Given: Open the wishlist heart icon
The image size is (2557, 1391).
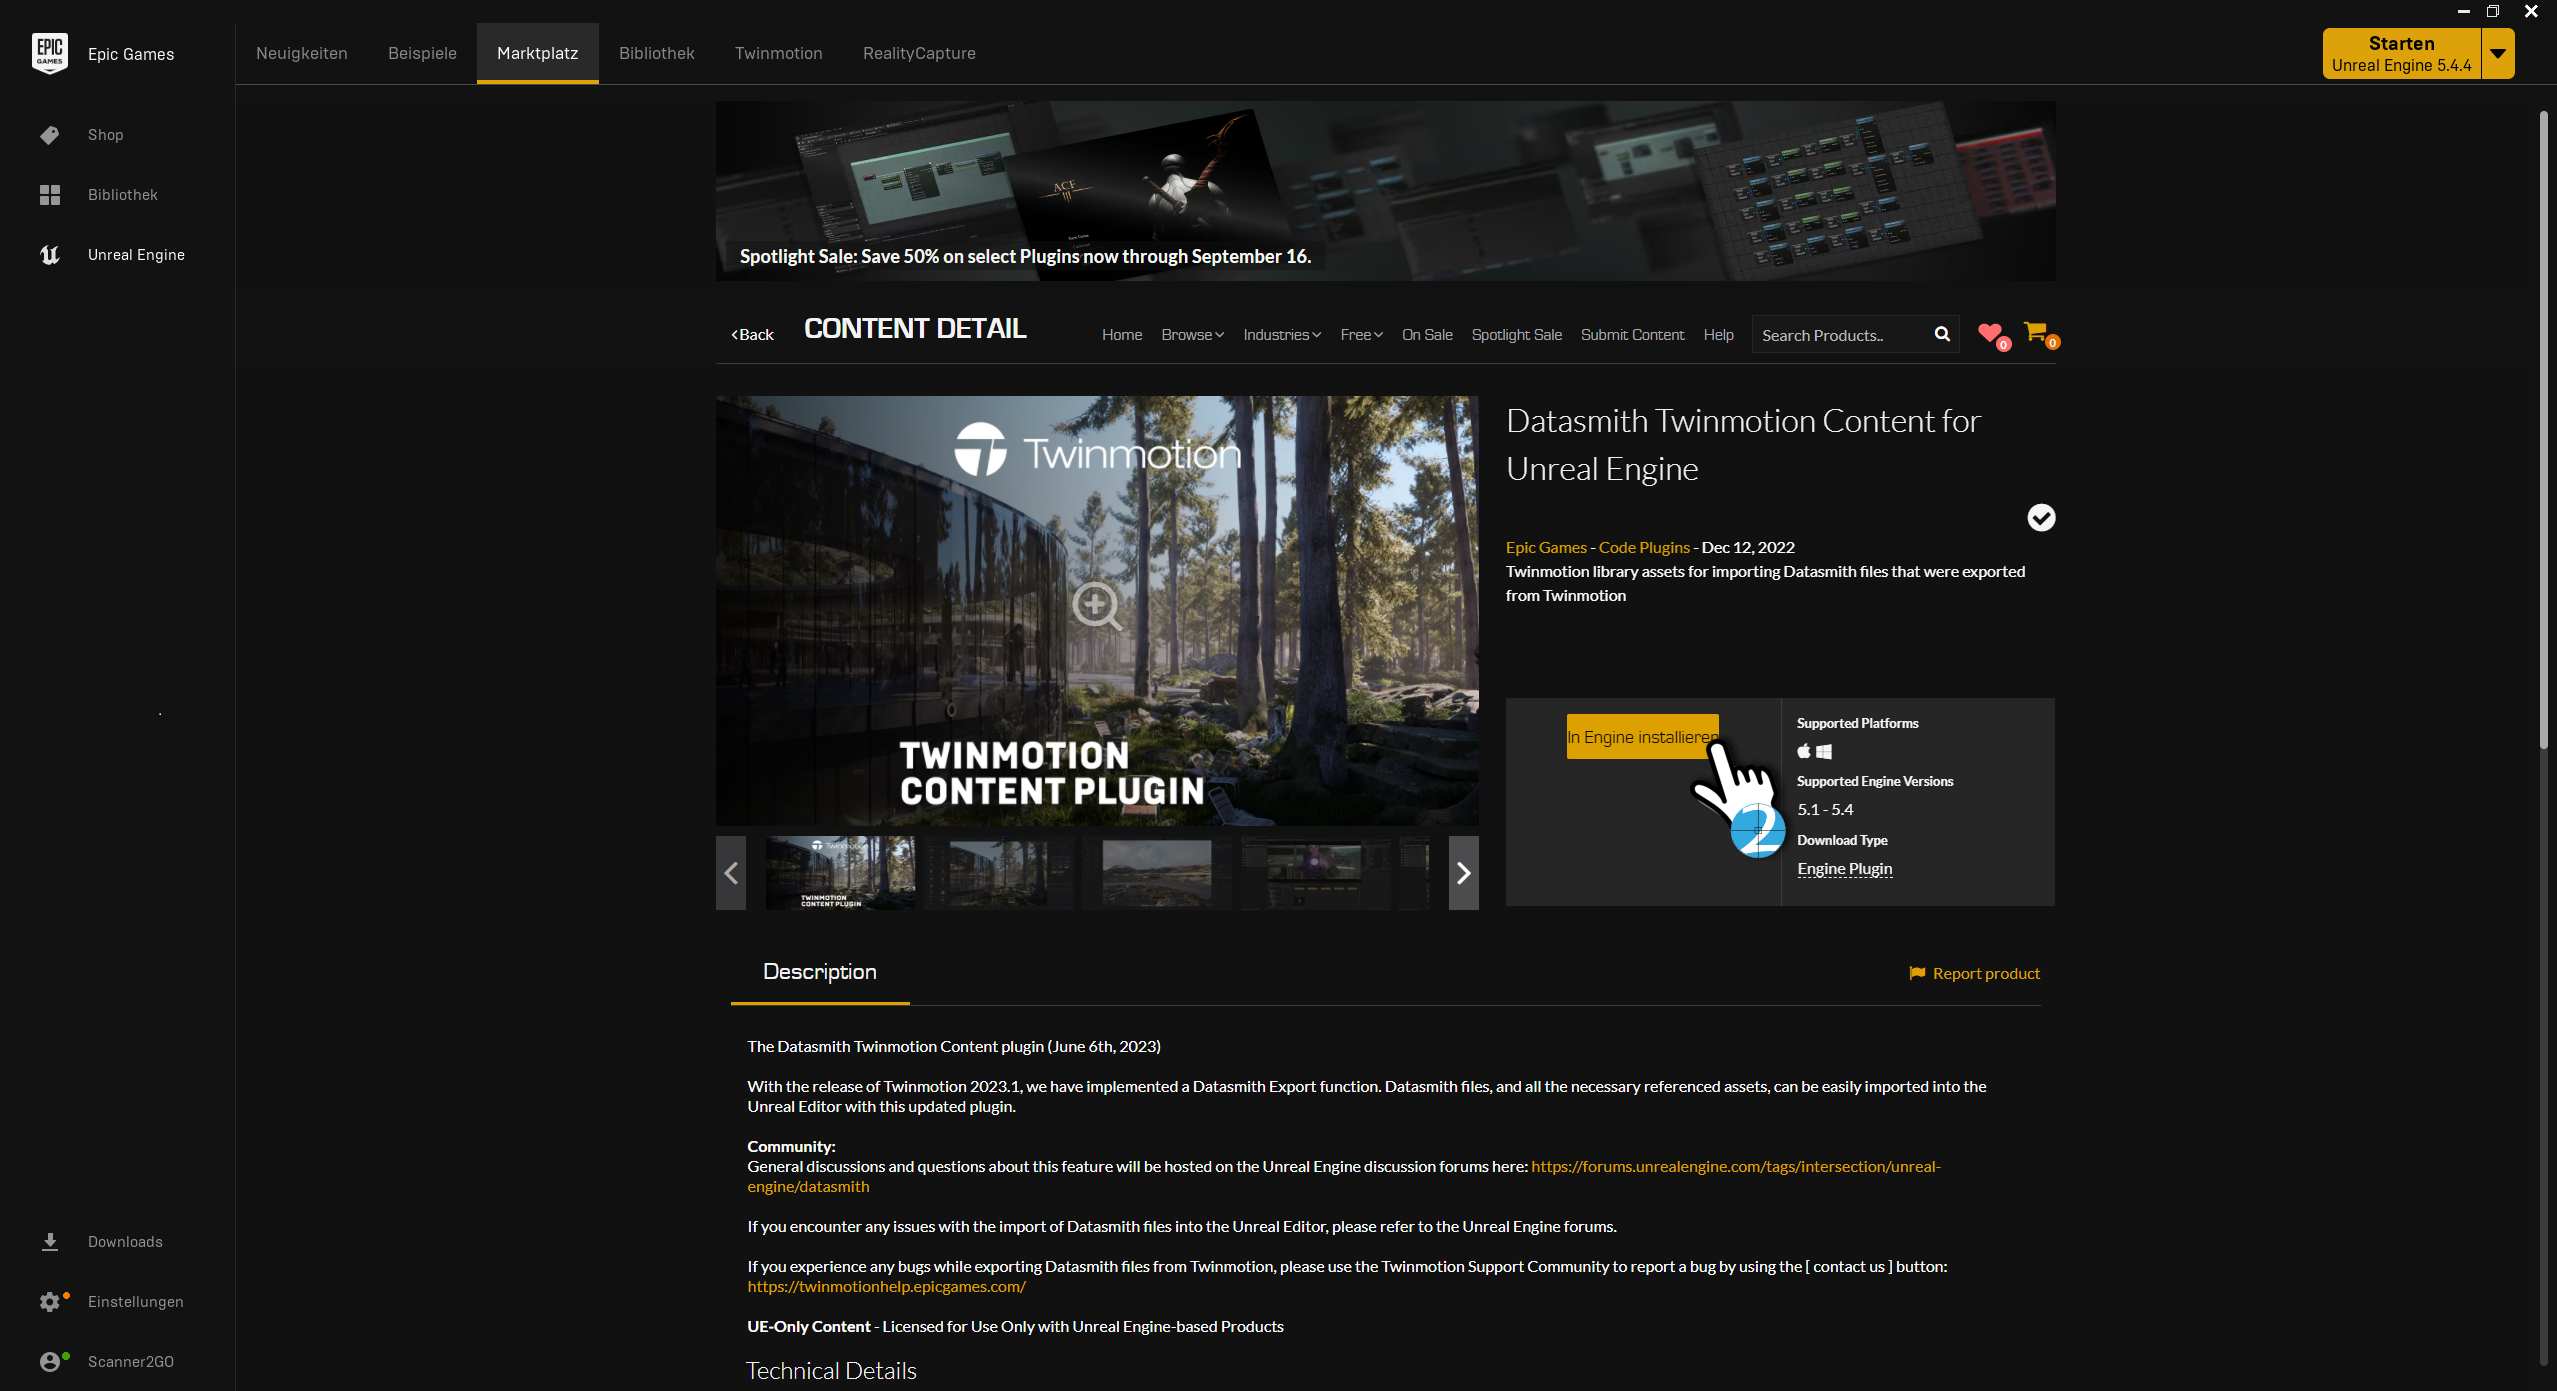Looking at the screenshot, I should [1990, 333].
